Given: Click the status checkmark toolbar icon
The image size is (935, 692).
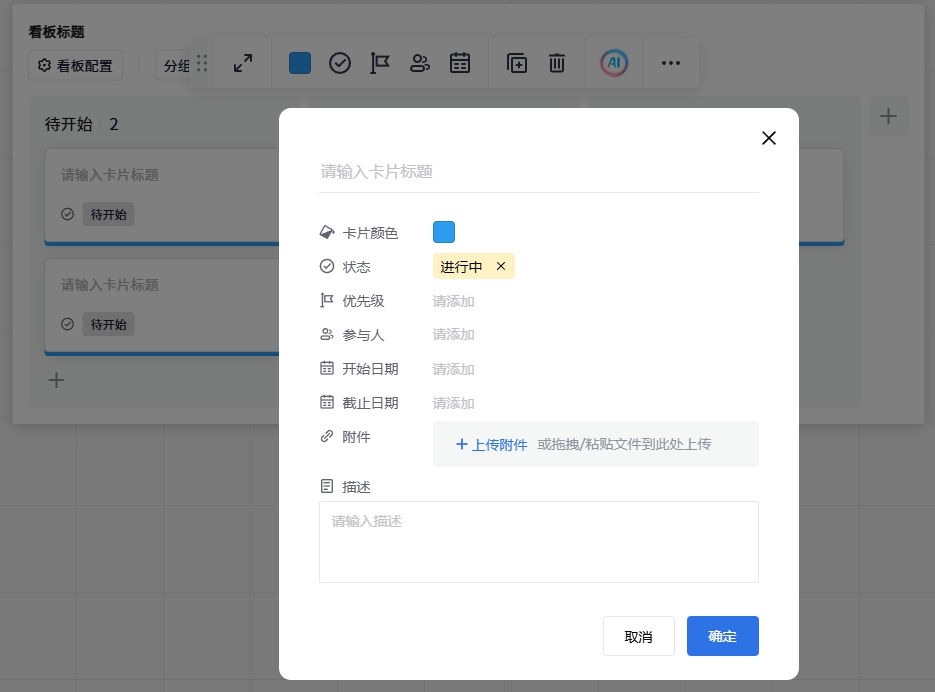Looking at the screenshot, I should point(340,63).
